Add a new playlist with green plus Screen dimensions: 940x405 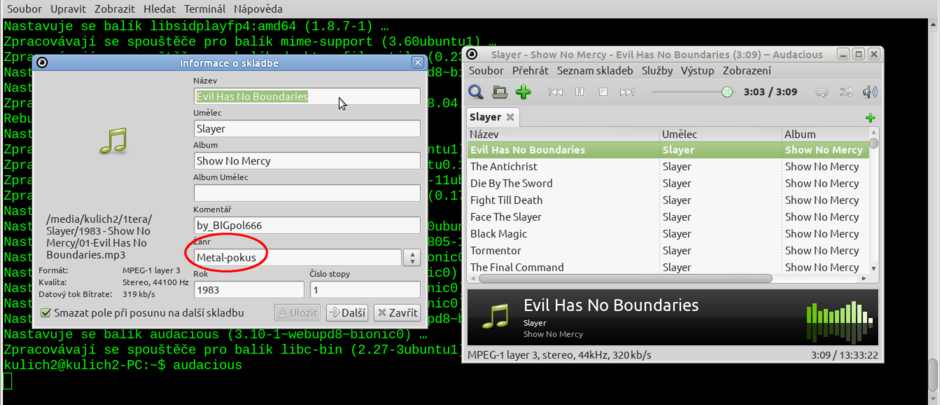pyautogui.click(x=870, y=118)
